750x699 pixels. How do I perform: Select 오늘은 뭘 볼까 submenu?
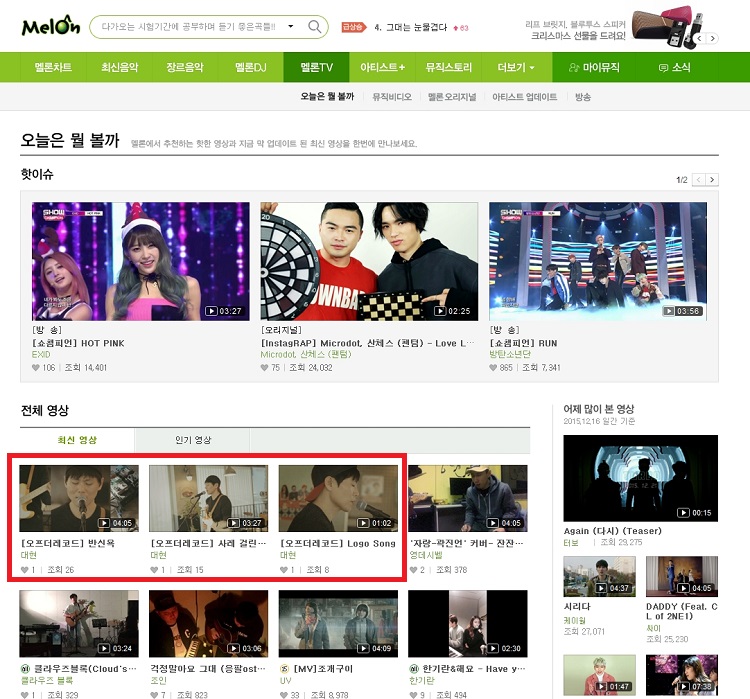pos(327,97)
